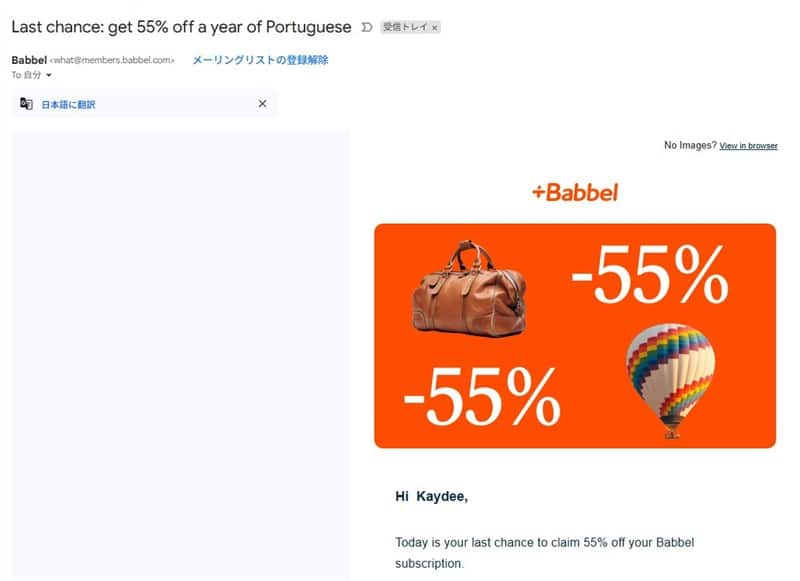
Task: Click the brown leather duffel bag image
Action: click(468, 288)
